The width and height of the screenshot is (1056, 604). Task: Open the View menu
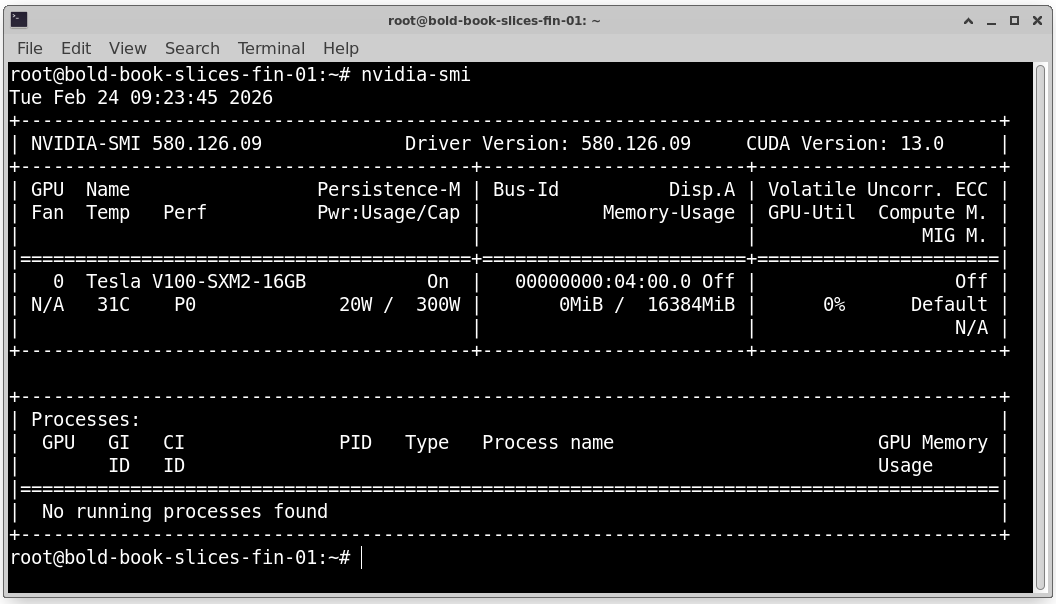coord(127,48)
